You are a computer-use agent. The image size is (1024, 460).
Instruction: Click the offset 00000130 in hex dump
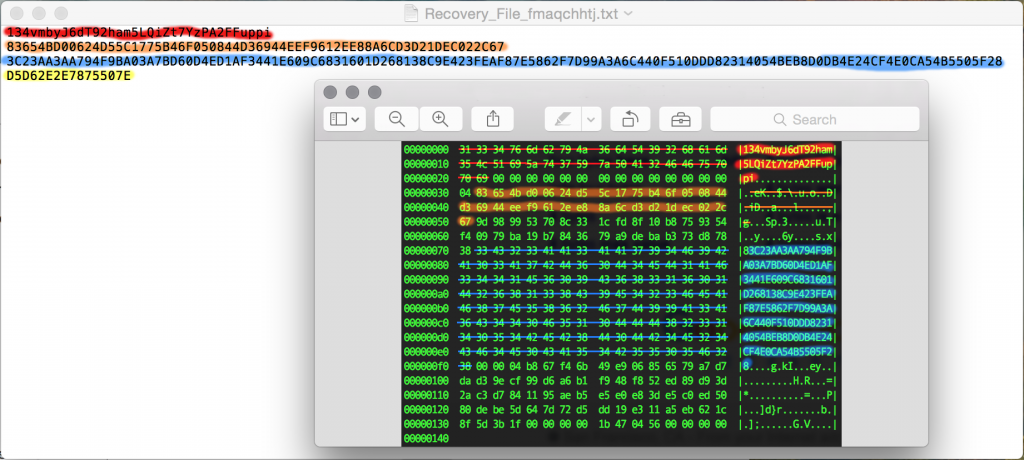click(x=426, y=425)
